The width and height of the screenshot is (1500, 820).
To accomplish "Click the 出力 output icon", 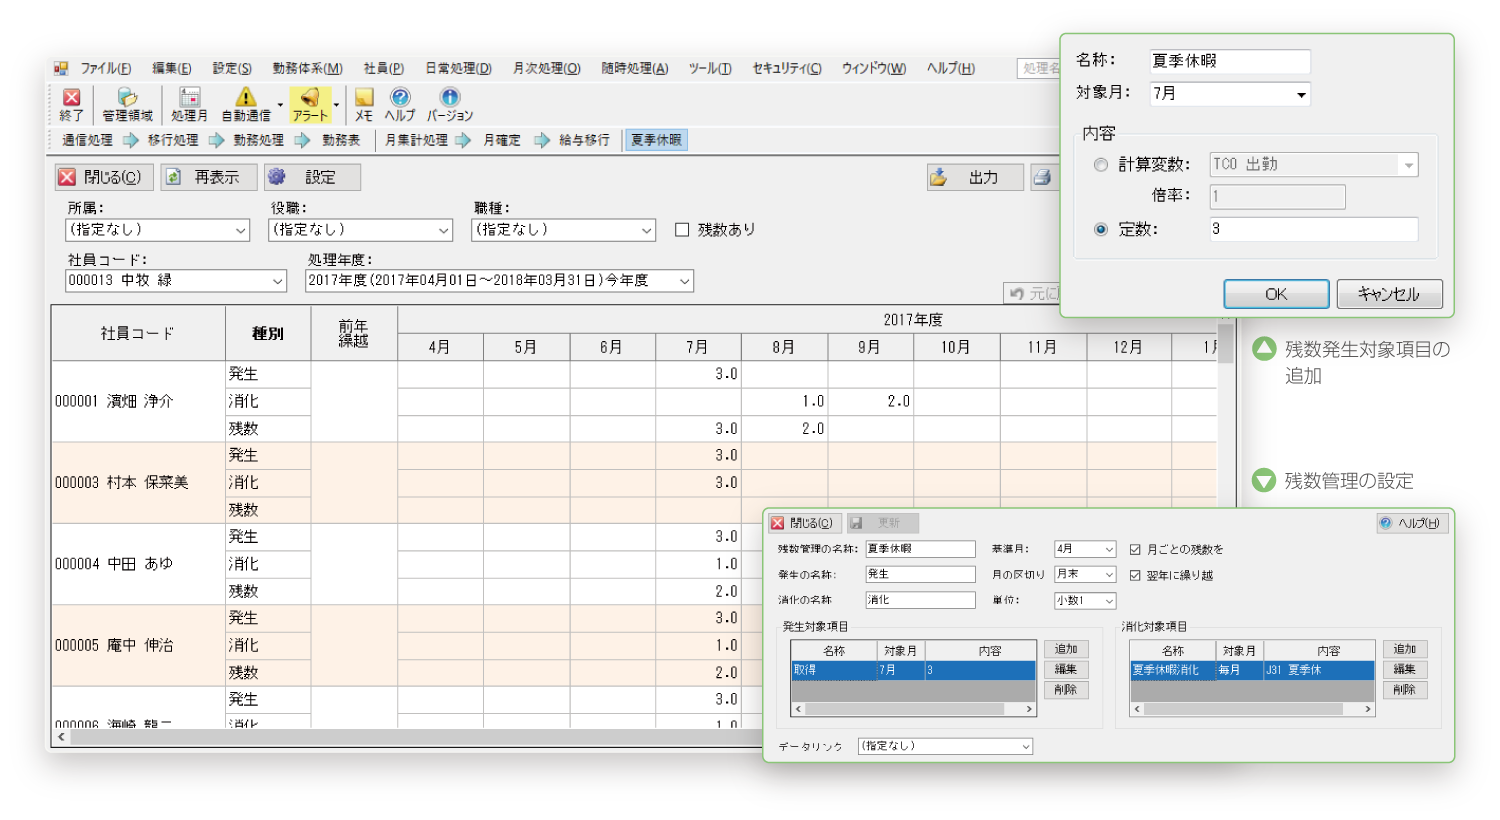I will (x=974, y=177).
